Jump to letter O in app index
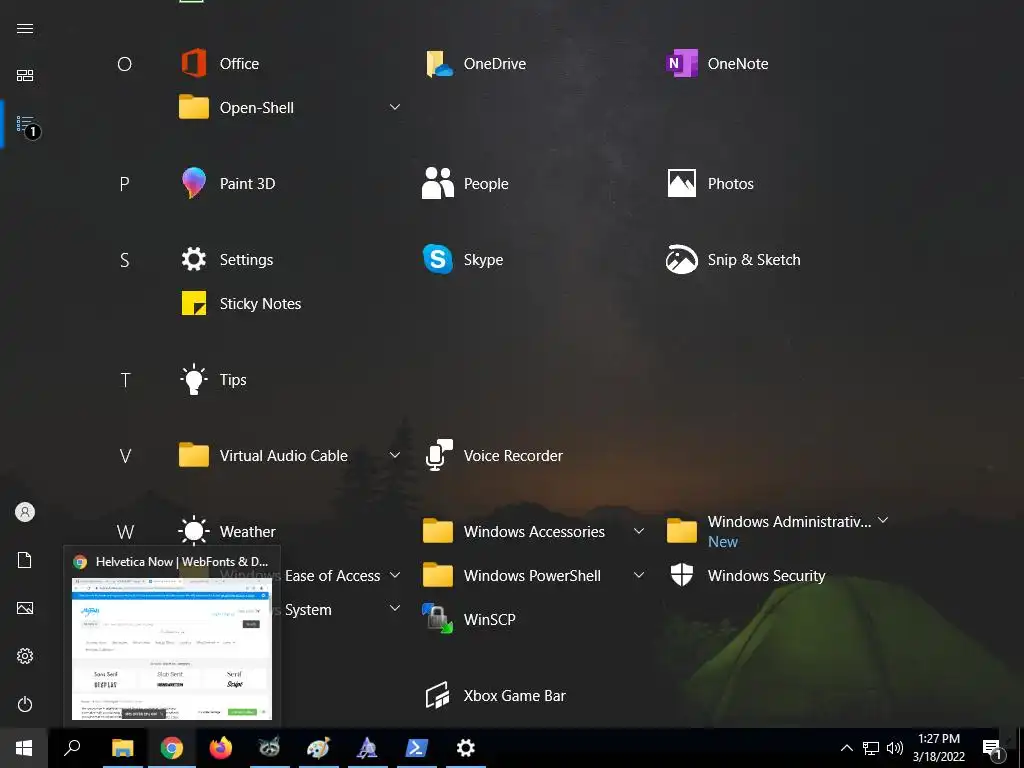Screen dimensions: 1024x768 pos(124,64)
